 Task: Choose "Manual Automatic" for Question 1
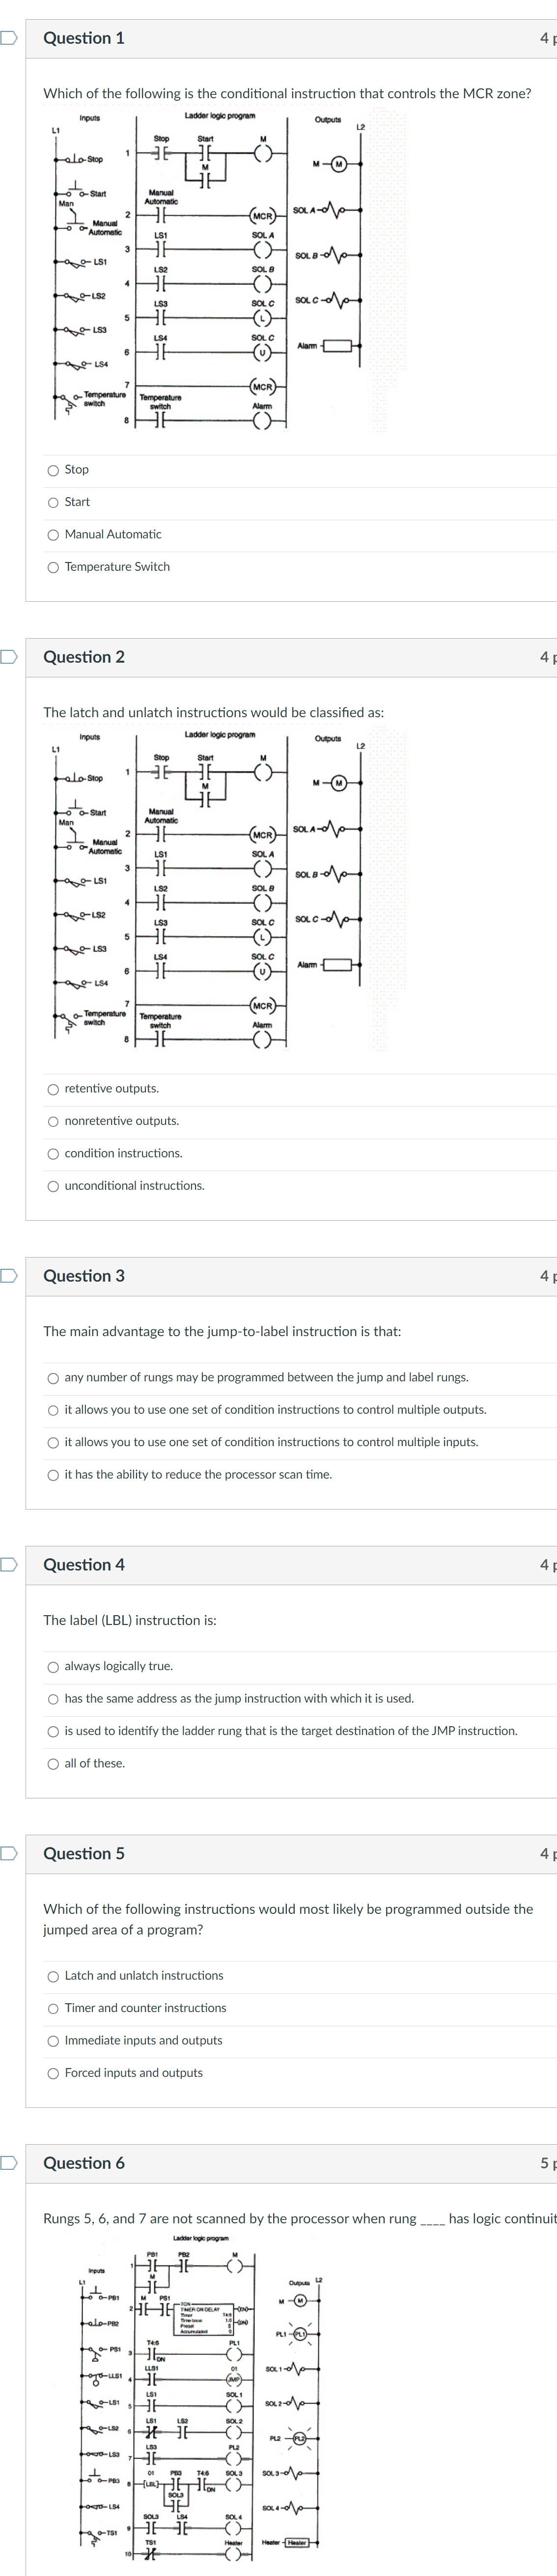point(52,534)
